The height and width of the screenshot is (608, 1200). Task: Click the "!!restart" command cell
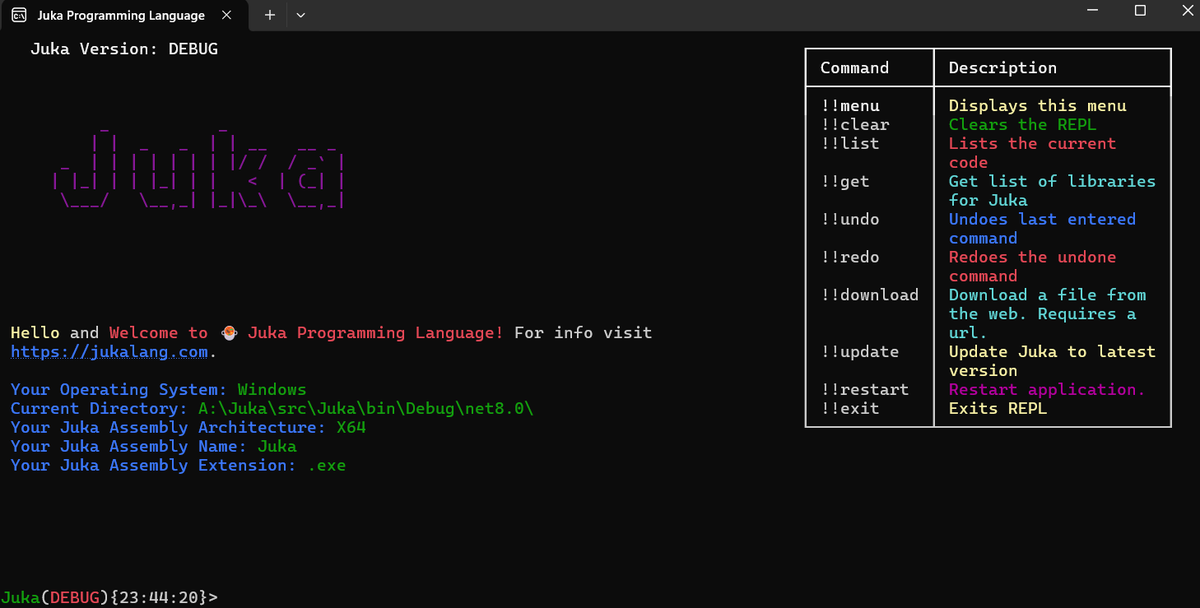(x=865, y=390)
